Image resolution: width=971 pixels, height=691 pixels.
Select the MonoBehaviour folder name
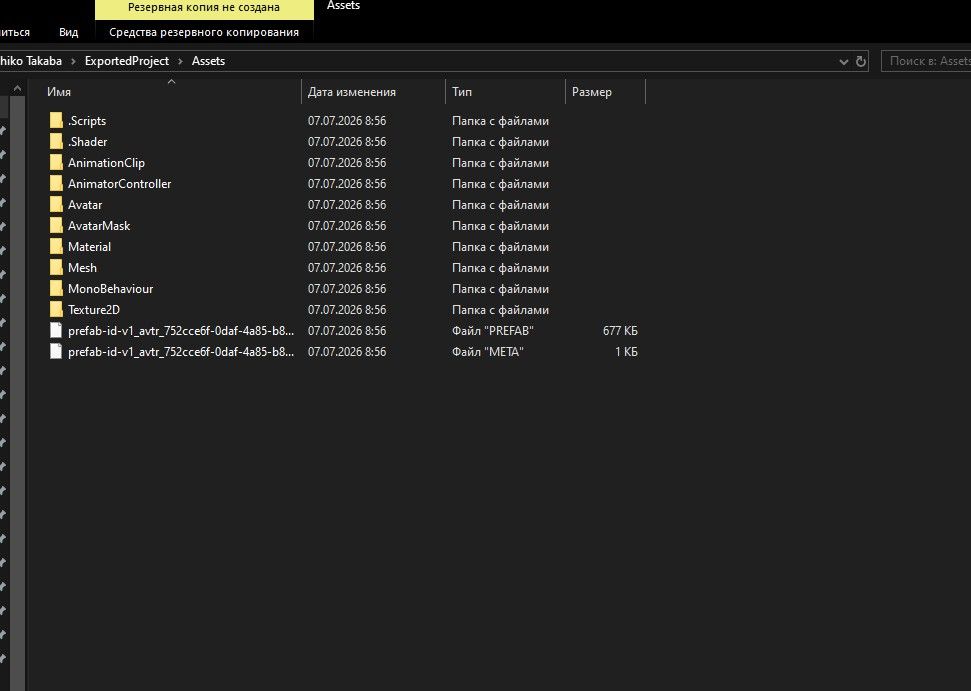click(110, 289)
